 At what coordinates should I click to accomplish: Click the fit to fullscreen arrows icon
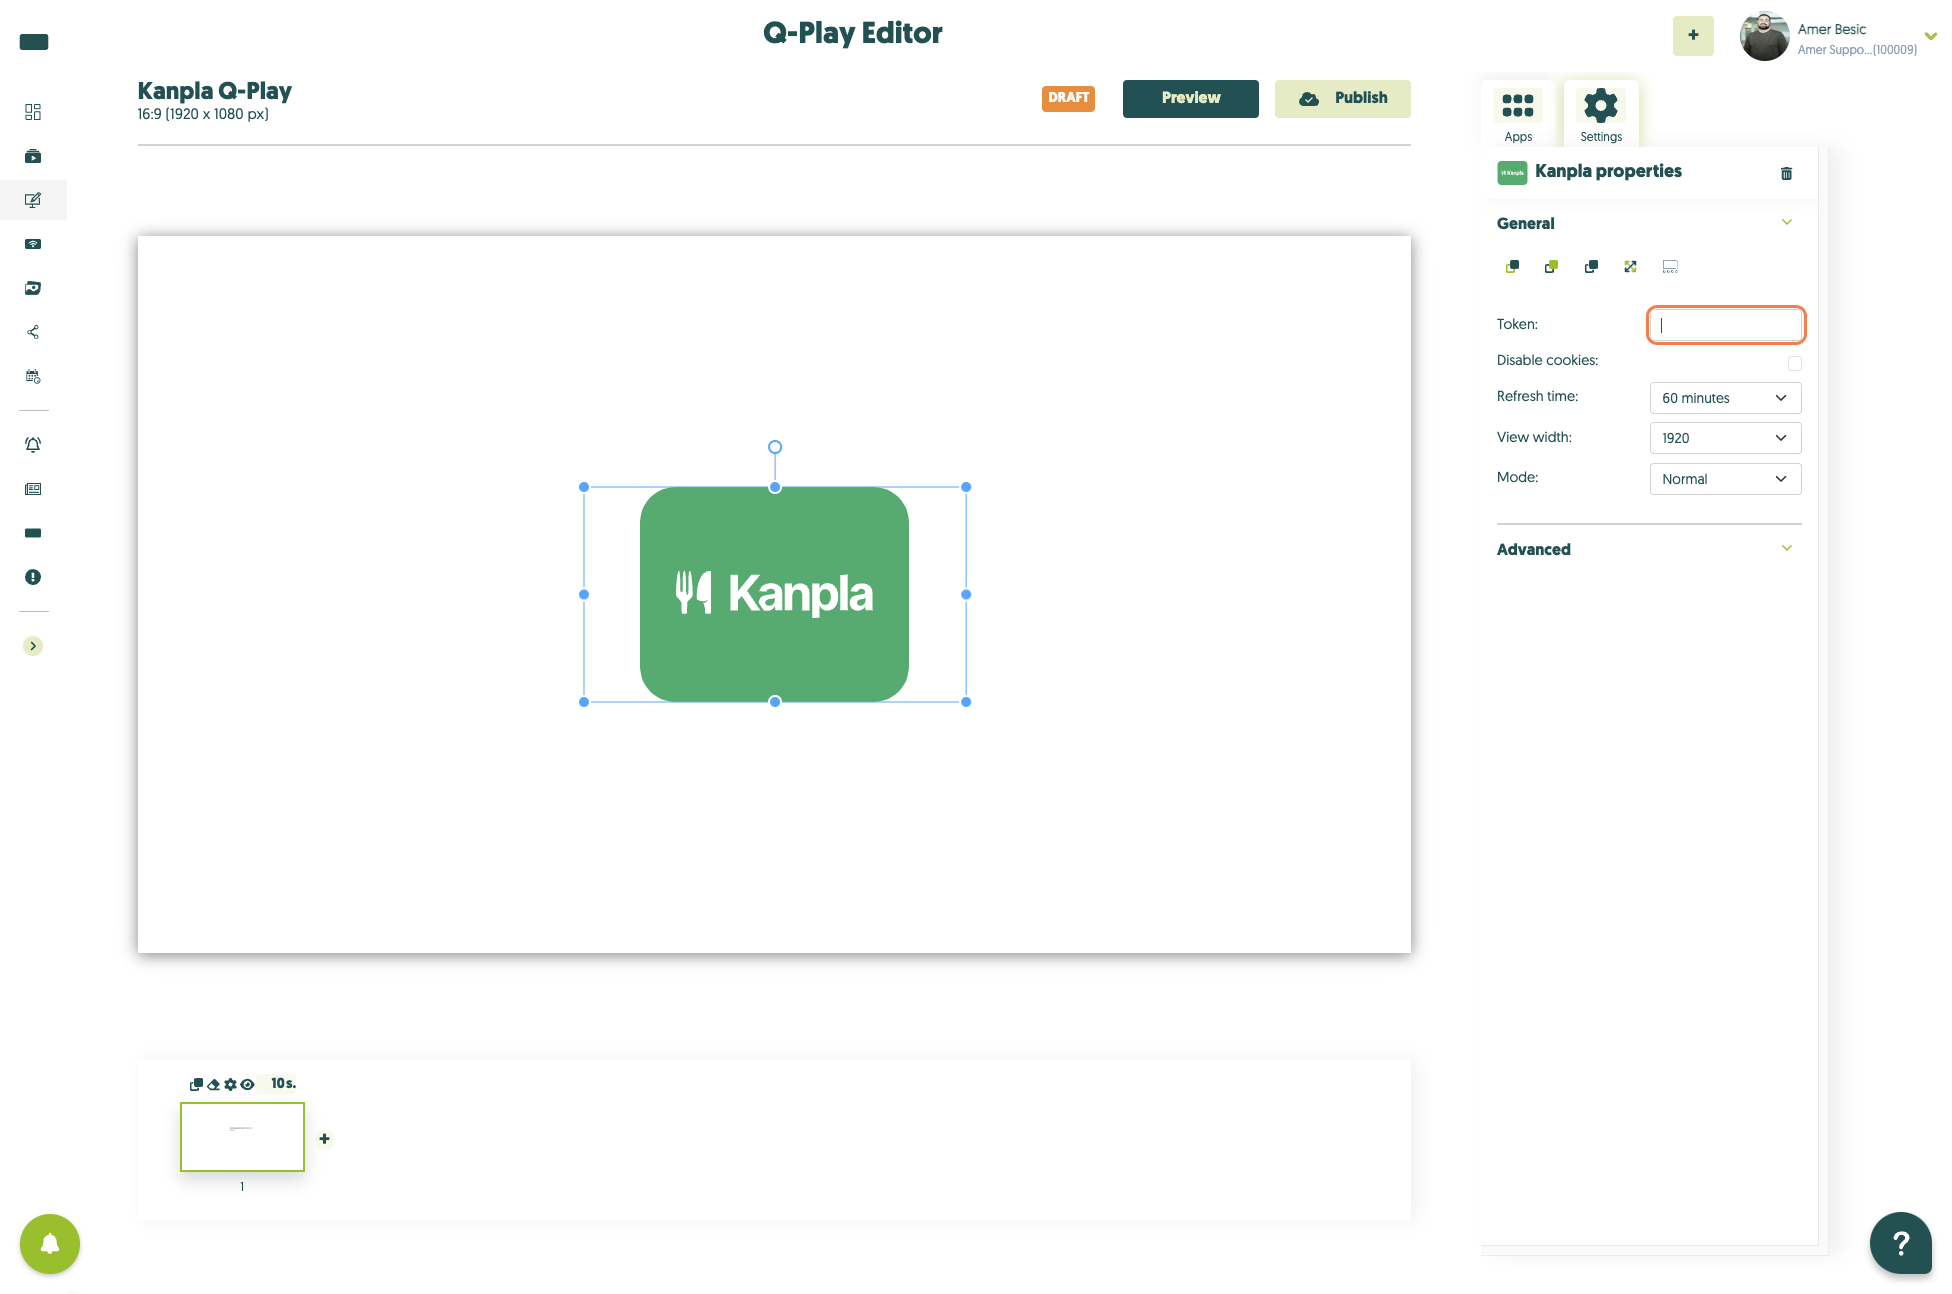coord(1630,267)
